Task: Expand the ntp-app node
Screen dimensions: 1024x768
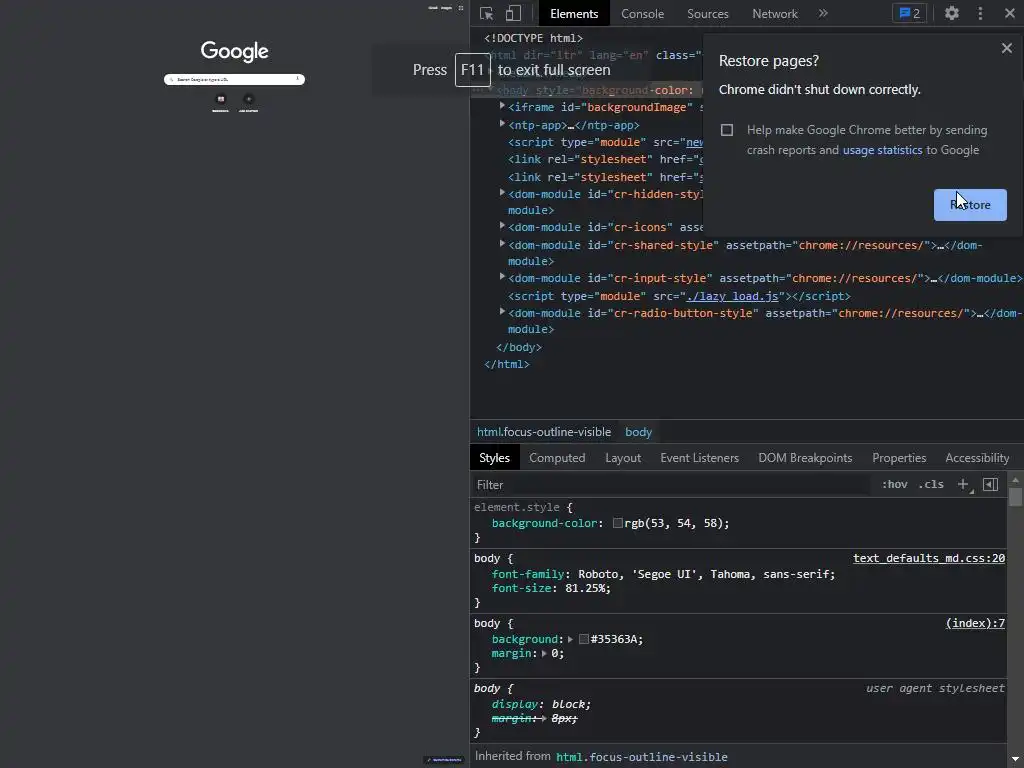Action: point(502,123)
